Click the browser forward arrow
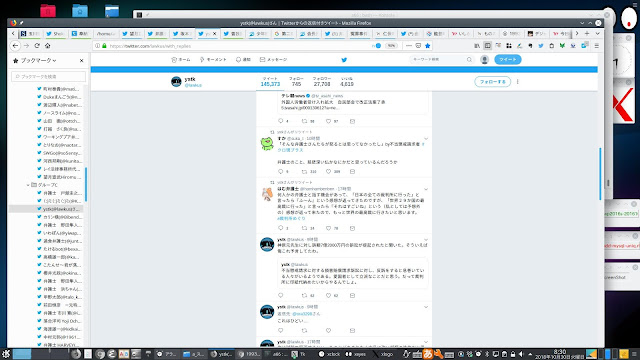 click(26, 46)
